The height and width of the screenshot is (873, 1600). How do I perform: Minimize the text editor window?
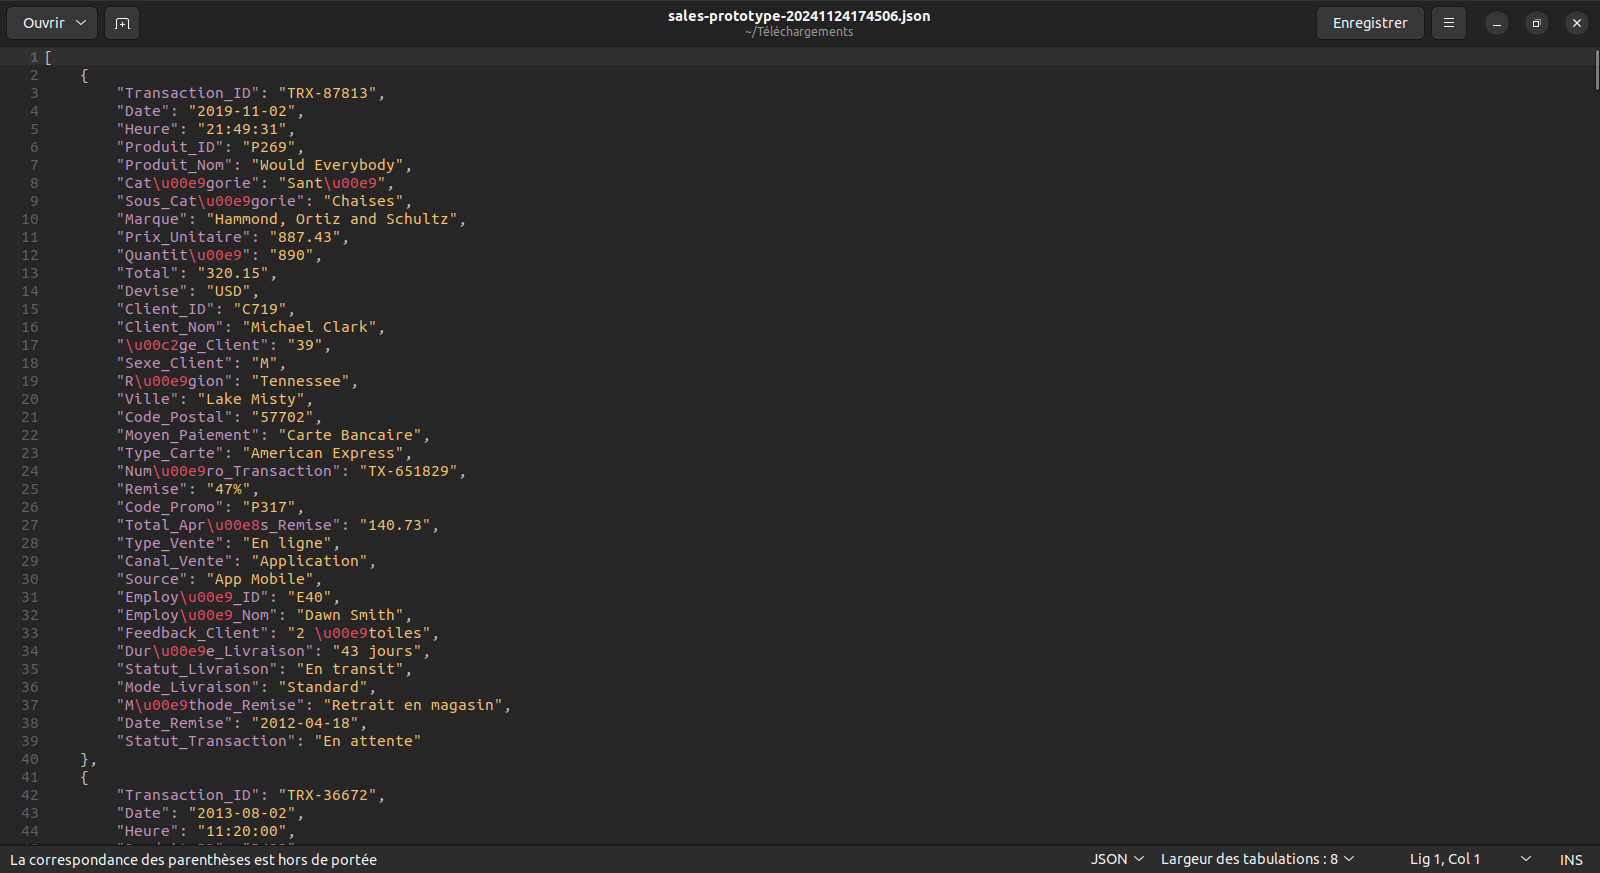tap(1496, 23)
